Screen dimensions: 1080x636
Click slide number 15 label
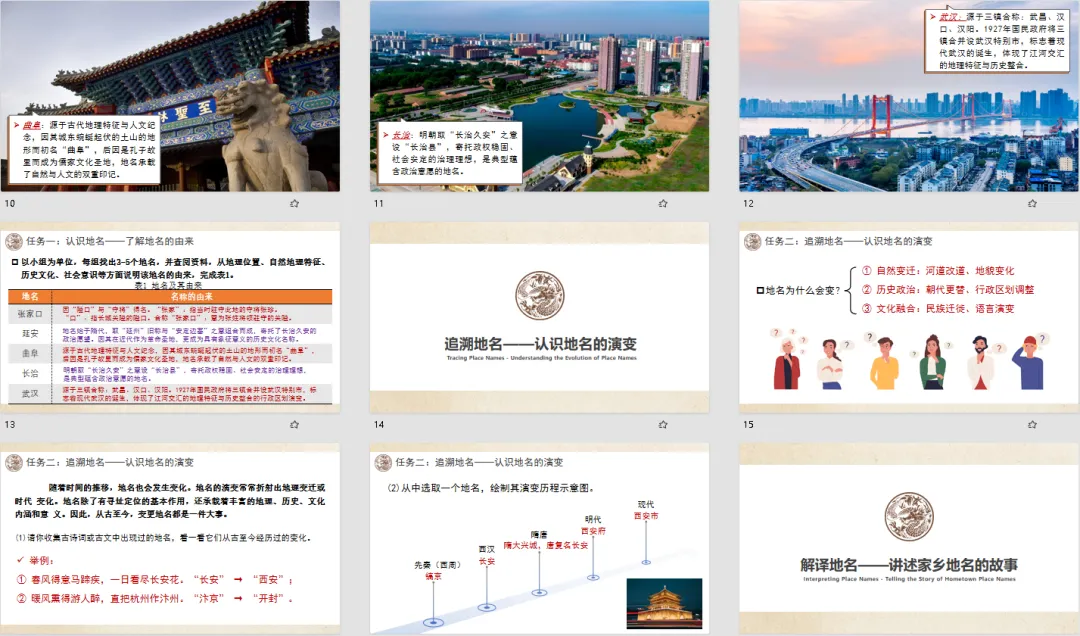click(748, 424)
